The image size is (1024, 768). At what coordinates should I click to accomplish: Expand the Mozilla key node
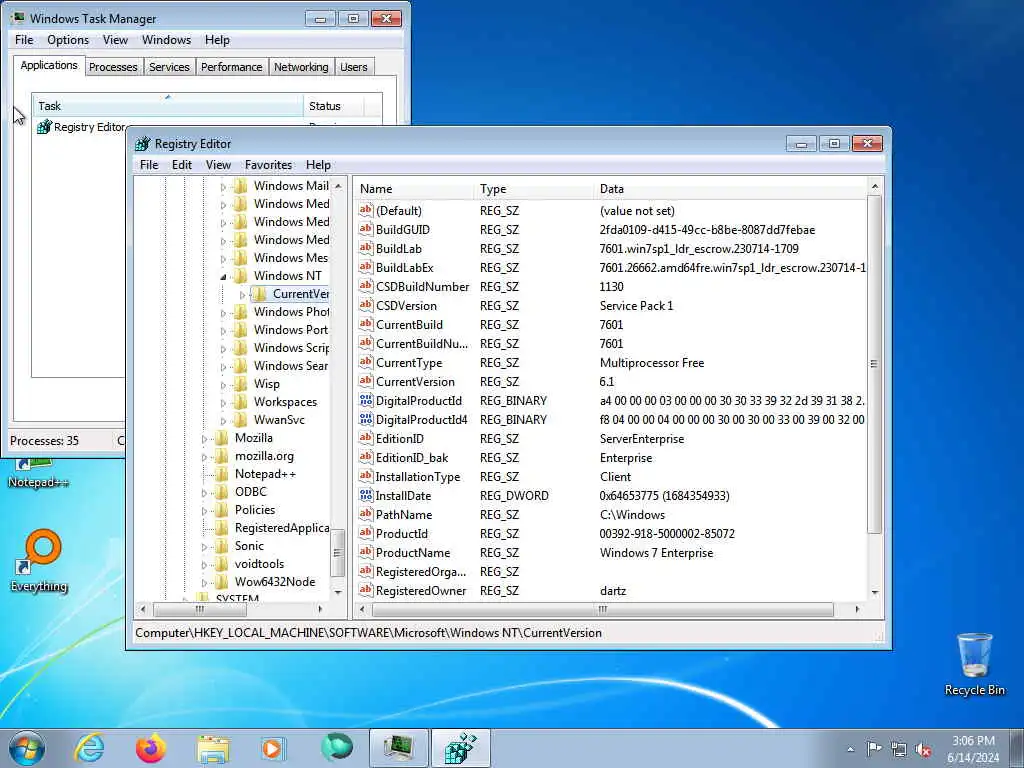click(x=204, y=438)
